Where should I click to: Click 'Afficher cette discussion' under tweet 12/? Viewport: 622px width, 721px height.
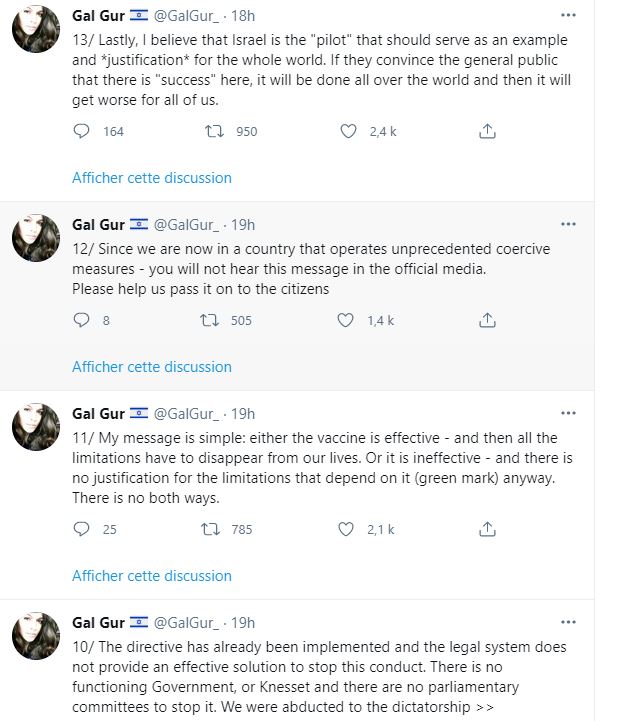coord(152,367)
